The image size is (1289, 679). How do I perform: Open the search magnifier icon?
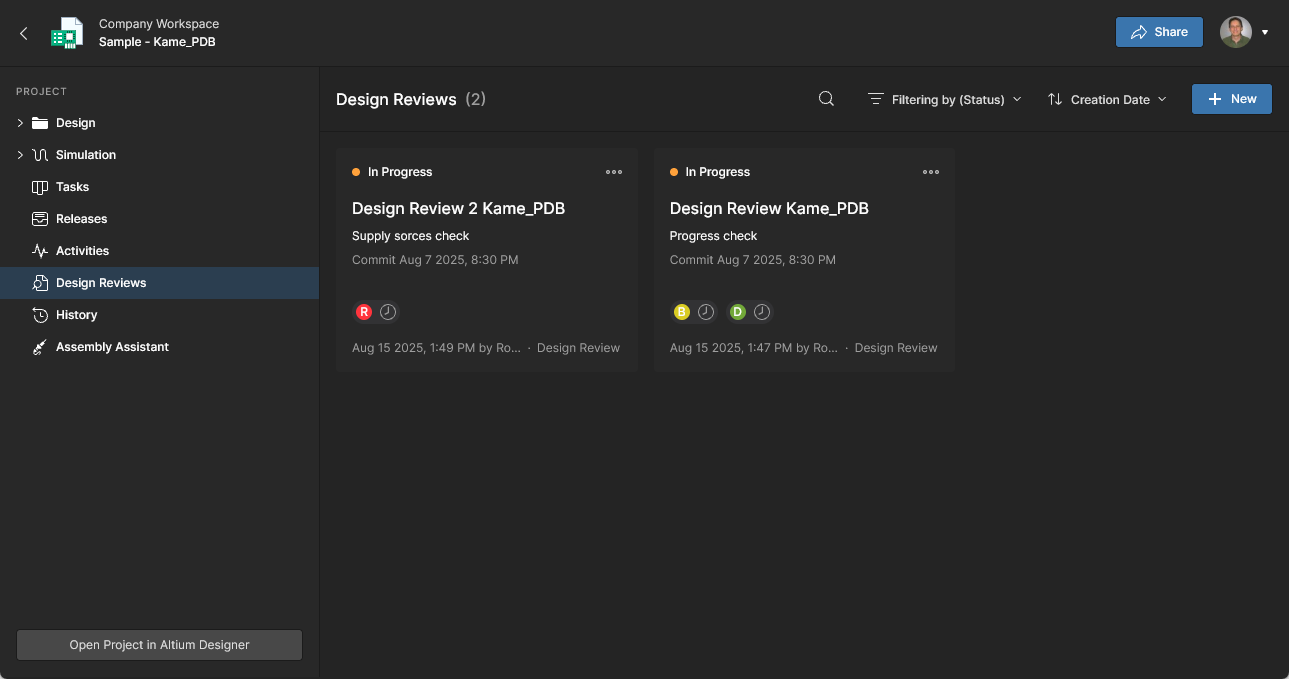pyautogui.click(x=826, y=99)
